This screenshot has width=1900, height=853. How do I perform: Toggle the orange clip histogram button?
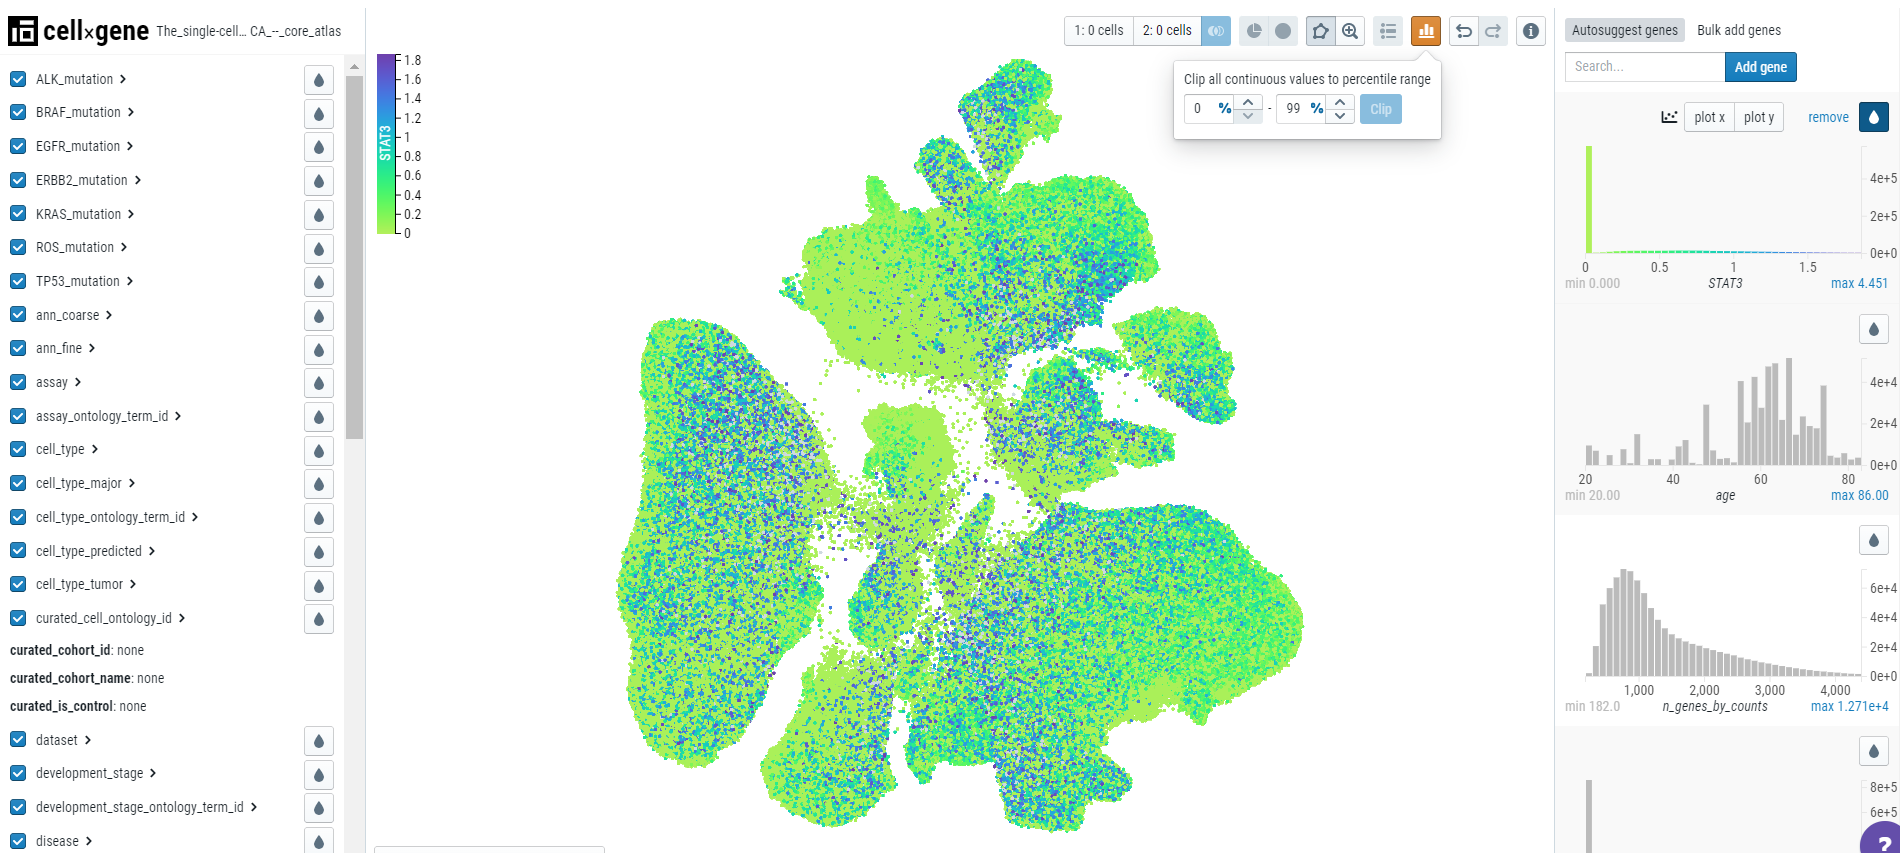(1426, 31)
